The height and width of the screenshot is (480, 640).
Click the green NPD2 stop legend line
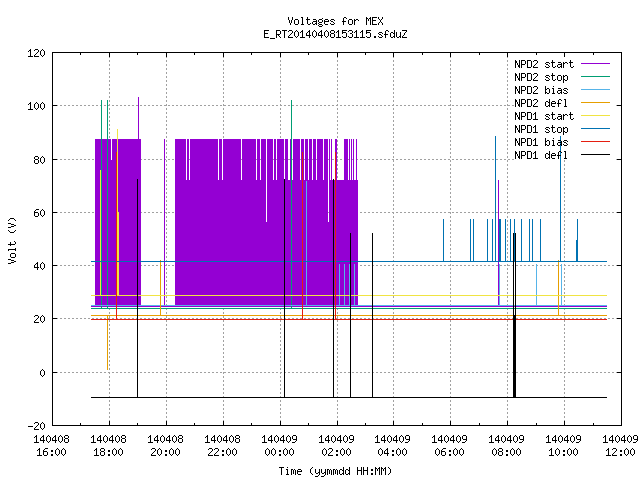tap(596, 77)
